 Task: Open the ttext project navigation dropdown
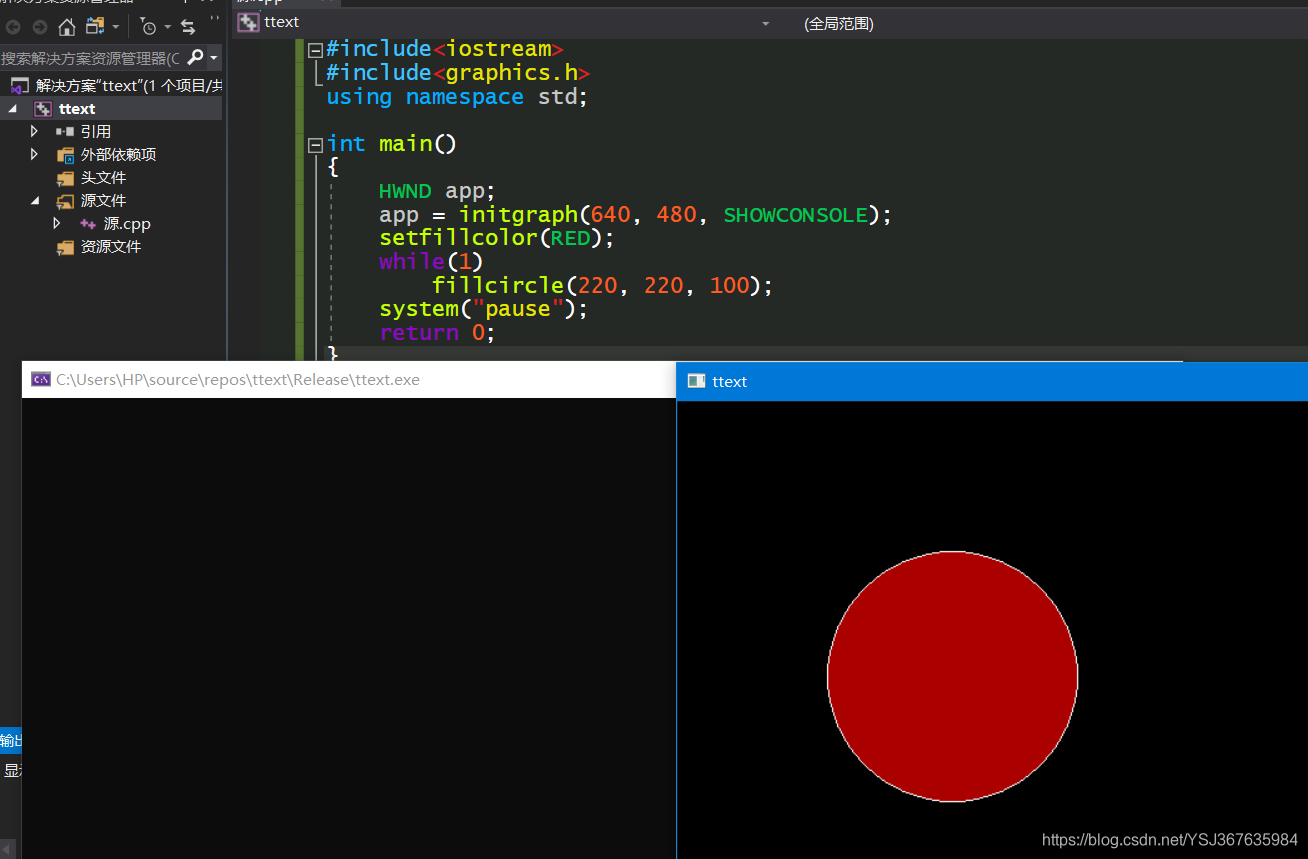pos(766,22)
